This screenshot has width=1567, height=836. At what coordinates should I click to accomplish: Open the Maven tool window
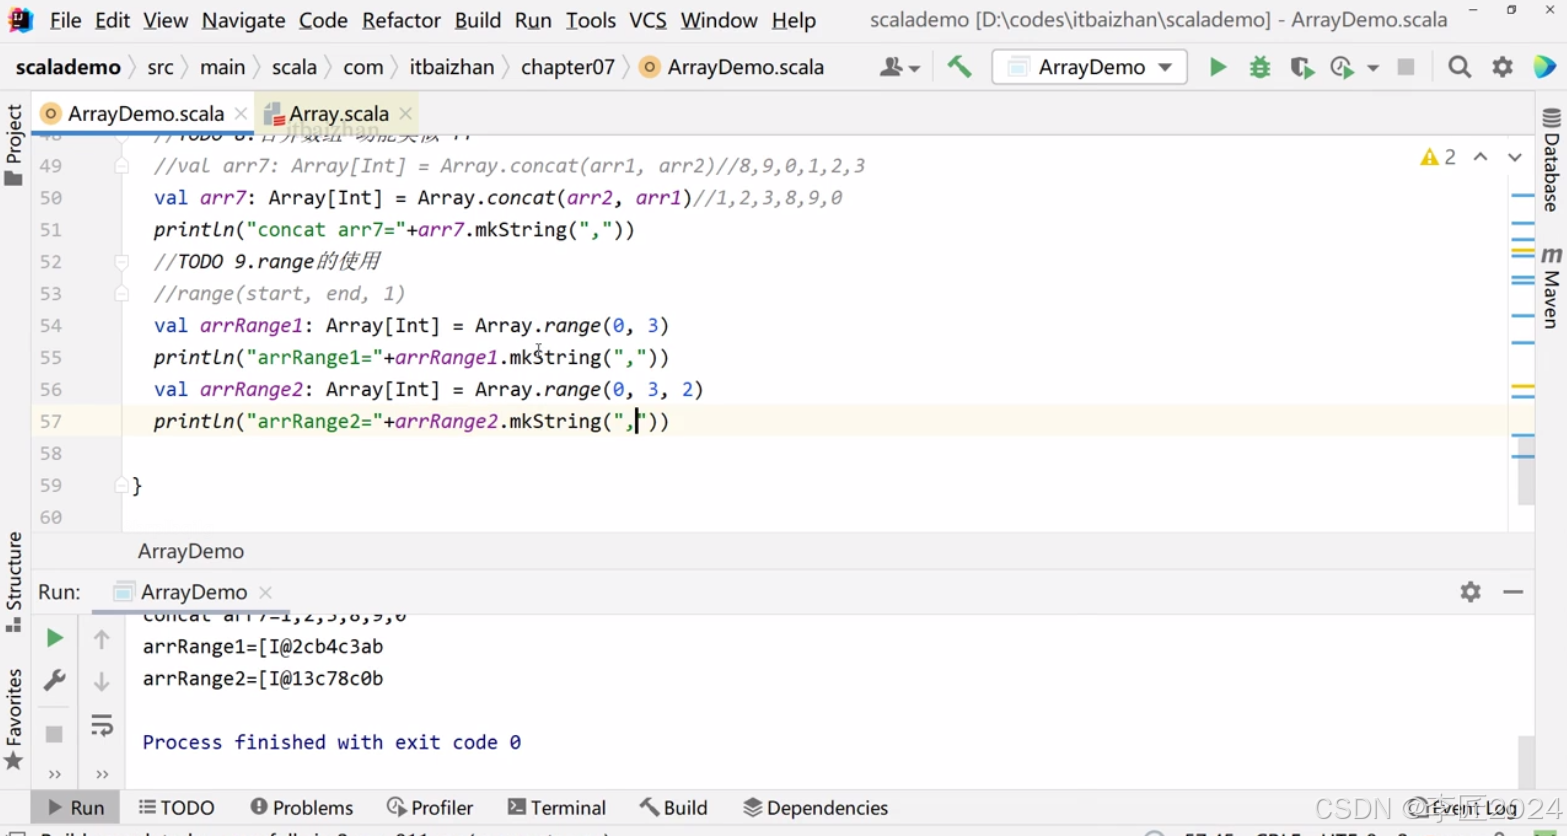click(x=1551, y=288)
